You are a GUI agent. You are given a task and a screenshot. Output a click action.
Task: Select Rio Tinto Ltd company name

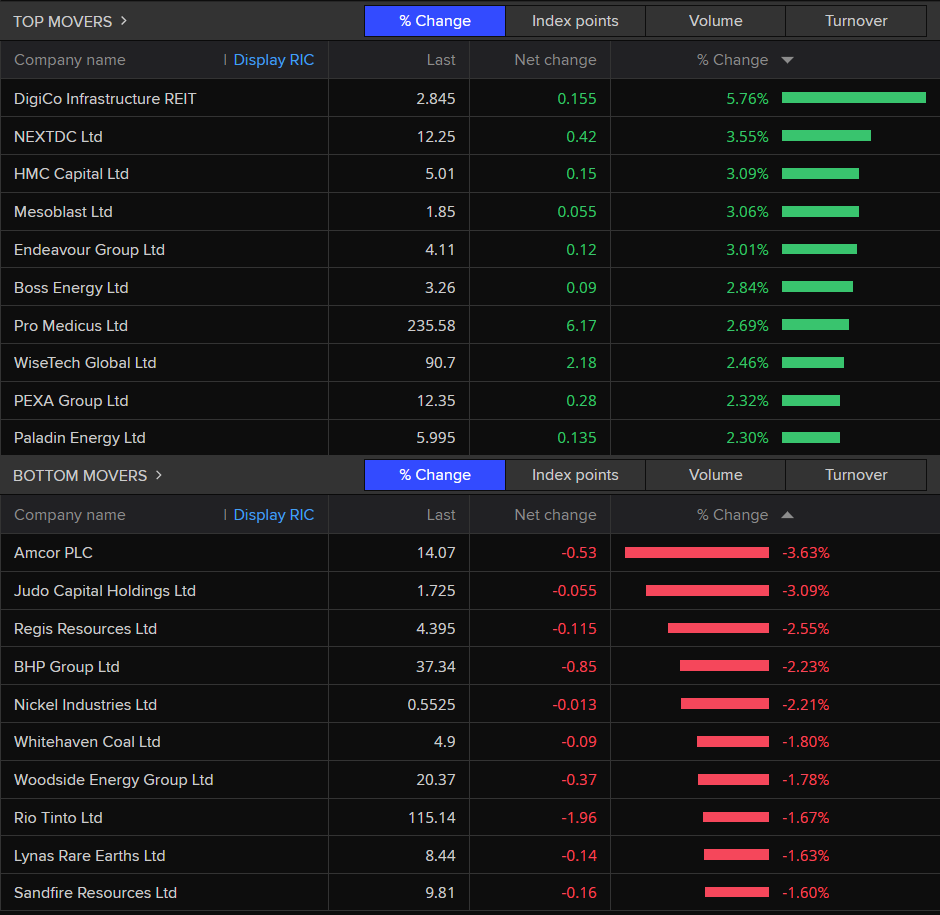point(58,818)
